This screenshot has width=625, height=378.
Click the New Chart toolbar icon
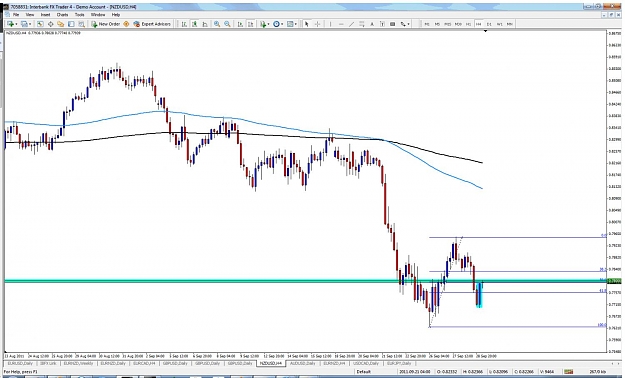(x=10, y=24)
